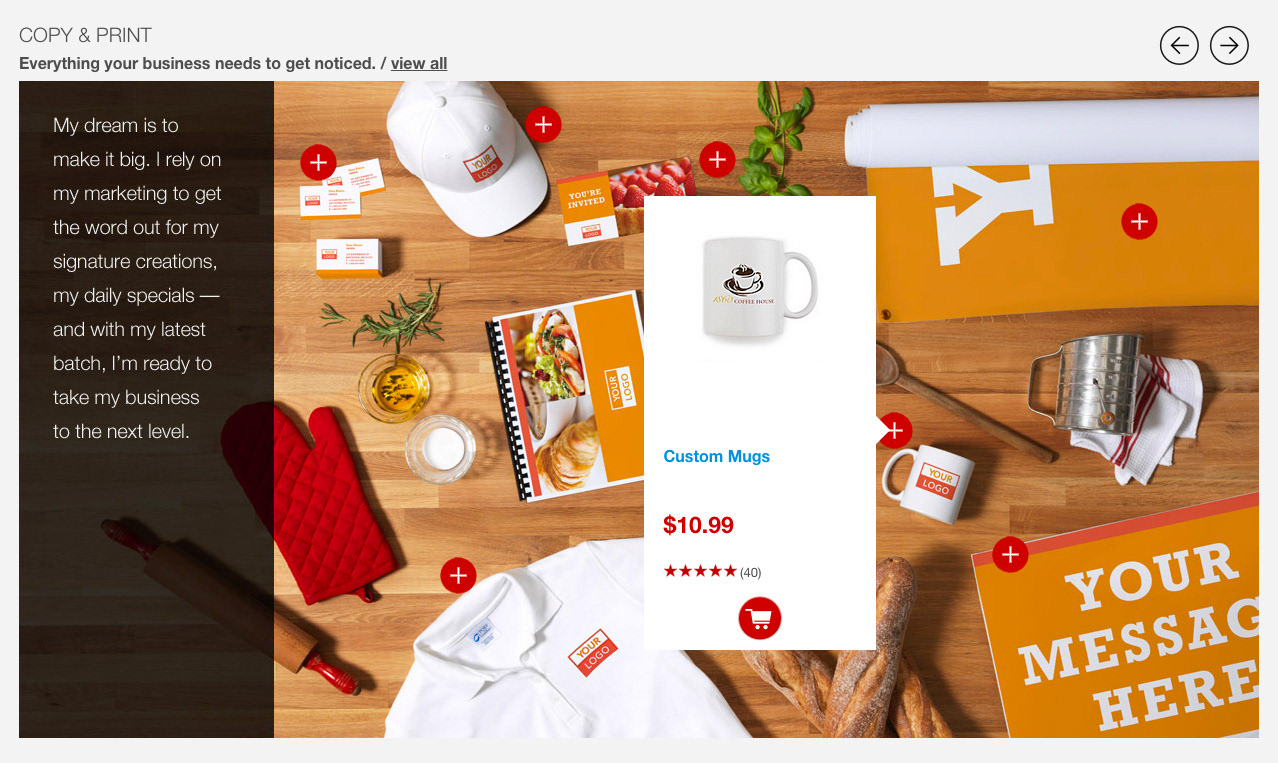Click the spiral-bound menu booklet
Screen dimensions: 1278x763
point(568,396)
